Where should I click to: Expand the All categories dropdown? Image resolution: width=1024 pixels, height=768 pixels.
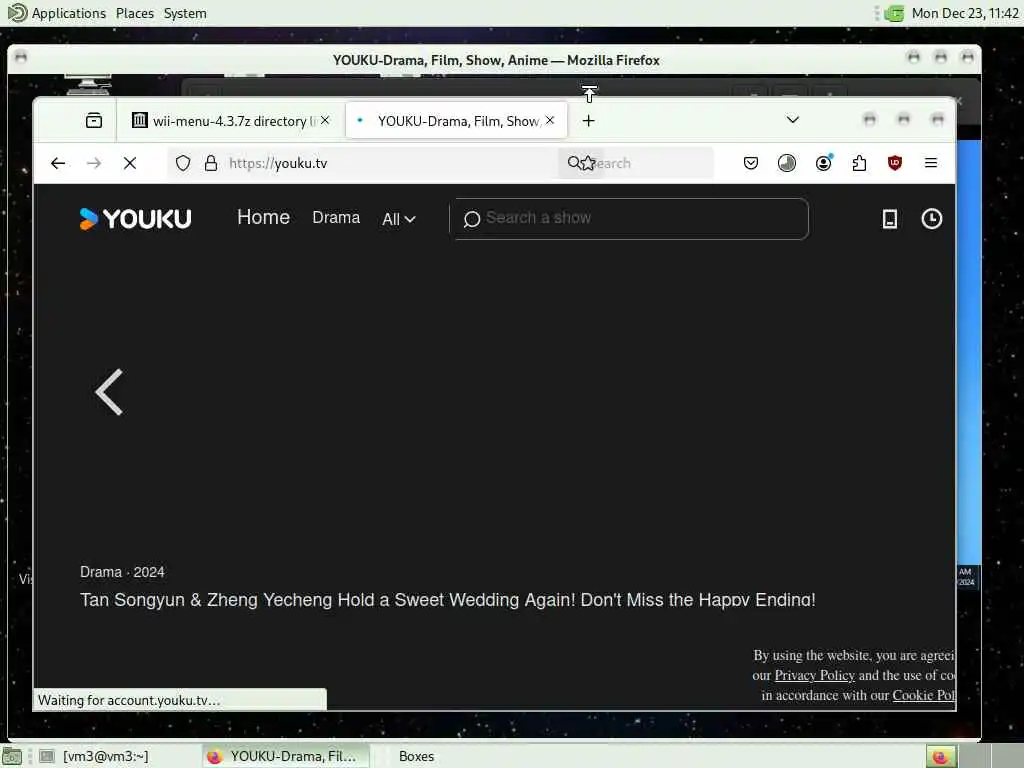(398, 219)
